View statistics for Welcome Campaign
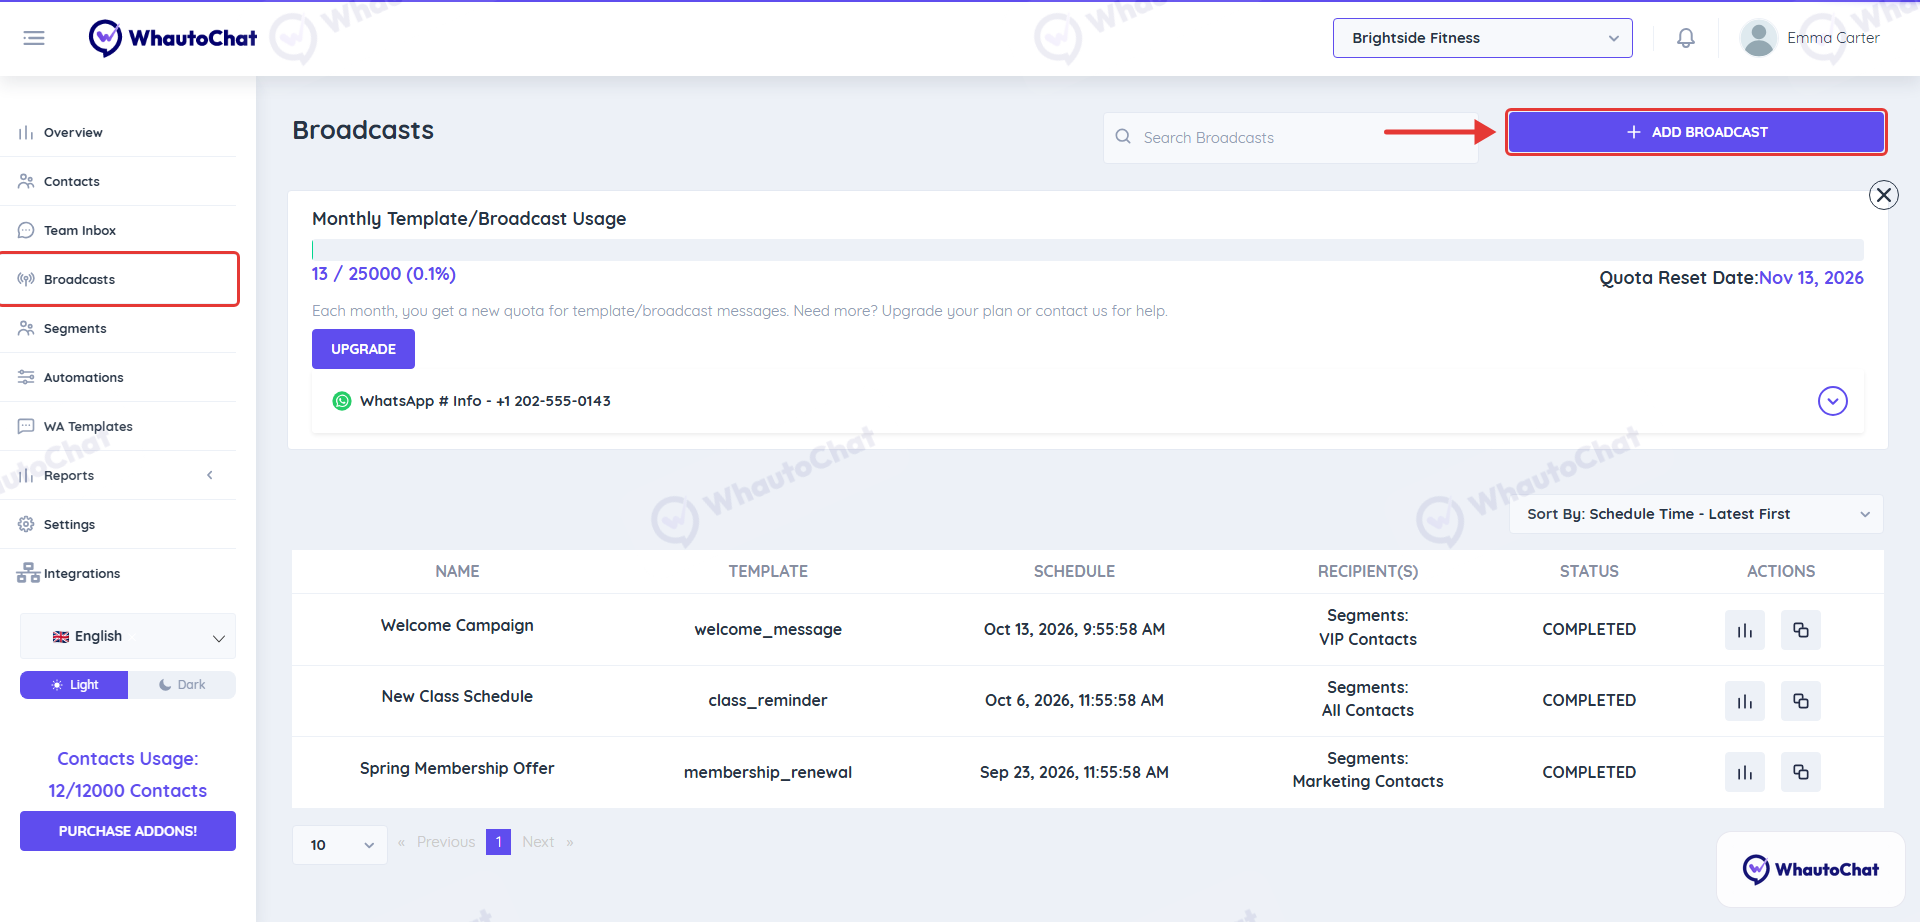1920x922 pixels. coord(1745,630)
